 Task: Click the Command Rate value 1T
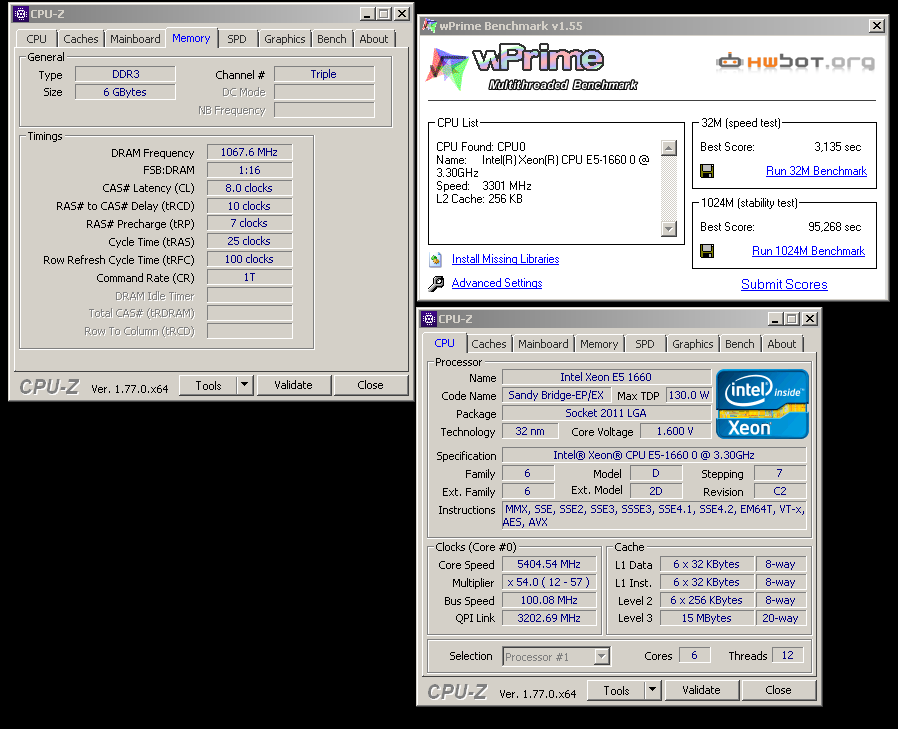[249, 277]
